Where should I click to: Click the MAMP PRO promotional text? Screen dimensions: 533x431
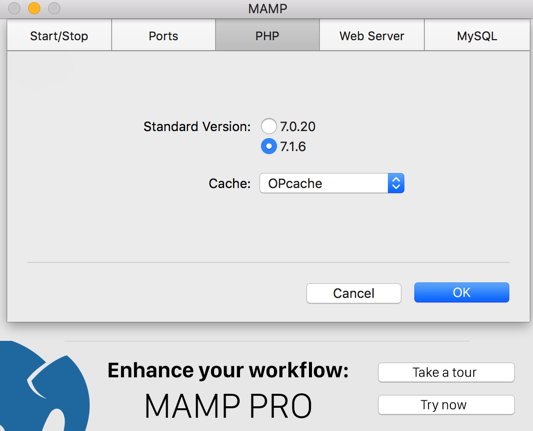click(228, 406)
